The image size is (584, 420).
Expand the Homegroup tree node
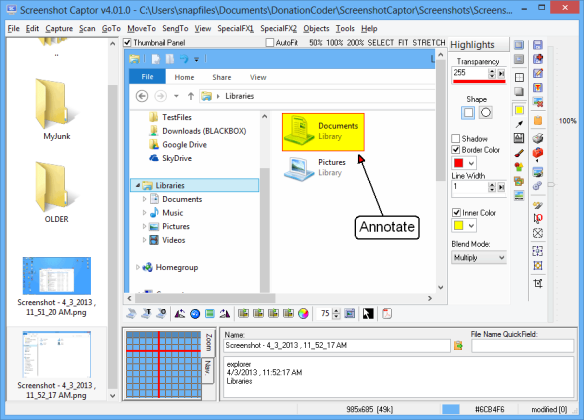click(137, 267)
